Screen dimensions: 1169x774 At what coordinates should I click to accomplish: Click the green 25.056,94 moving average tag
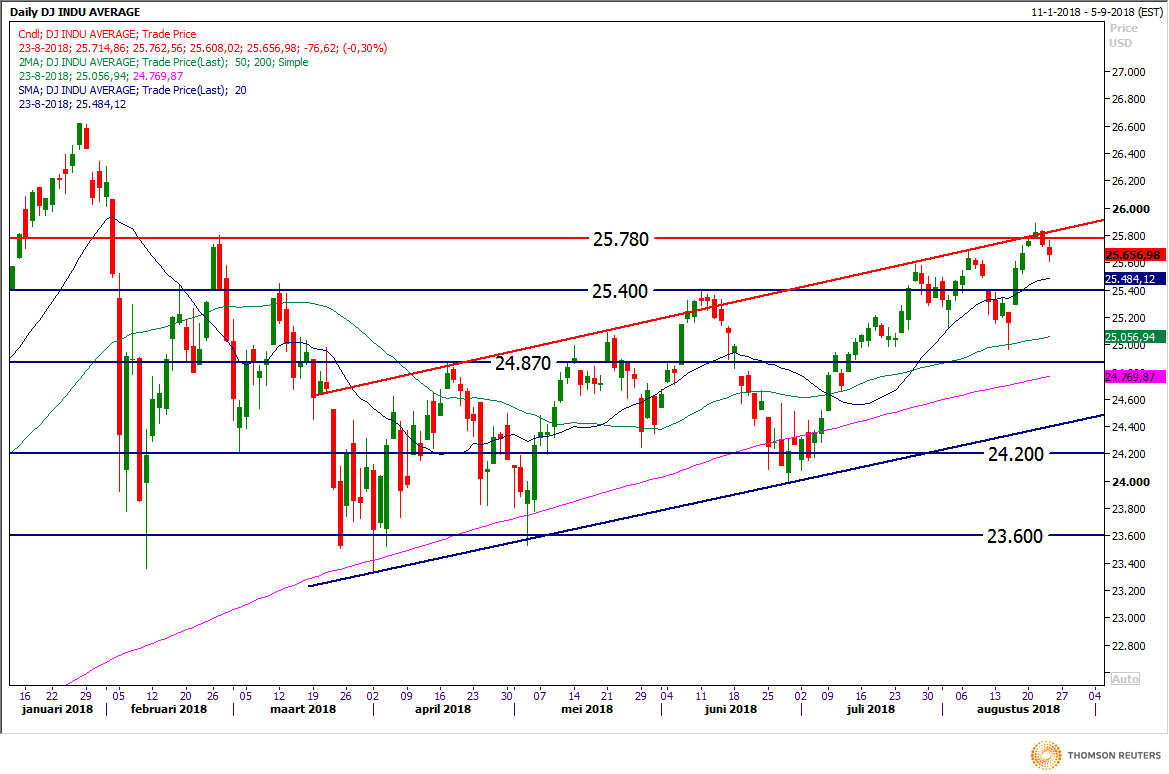[x=1131, y=337]
